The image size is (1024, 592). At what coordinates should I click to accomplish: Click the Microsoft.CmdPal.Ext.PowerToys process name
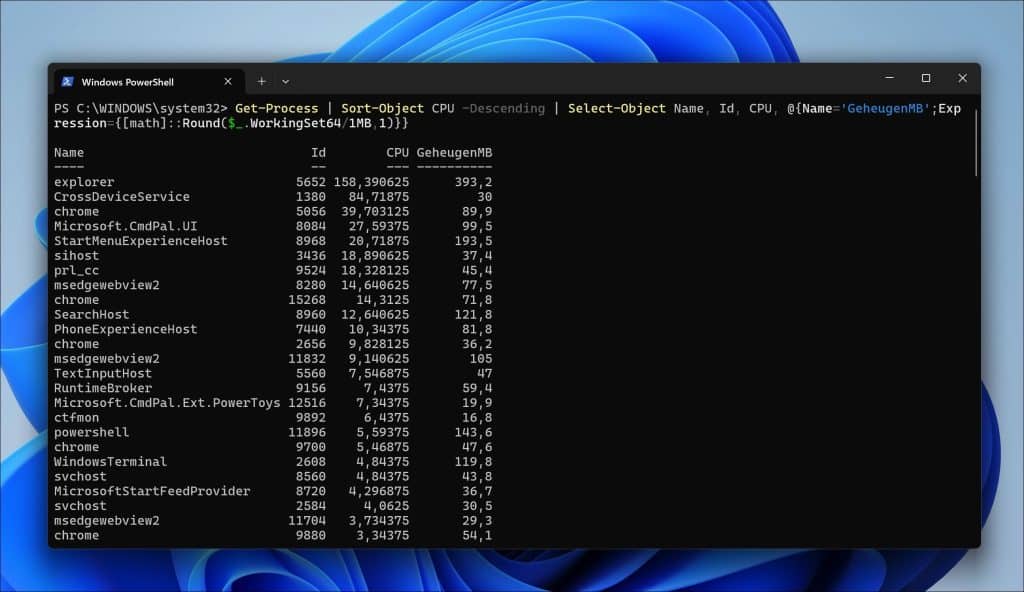pyautogui.click(x=167, y=403)
